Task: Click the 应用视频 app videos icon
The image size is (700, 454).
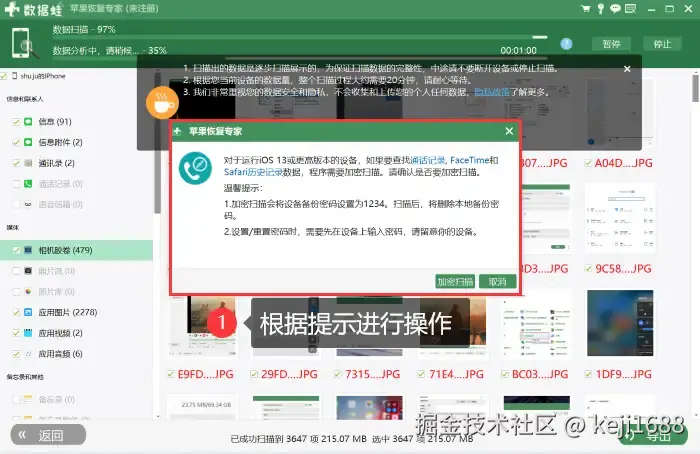Action: [x=28, y=333]
